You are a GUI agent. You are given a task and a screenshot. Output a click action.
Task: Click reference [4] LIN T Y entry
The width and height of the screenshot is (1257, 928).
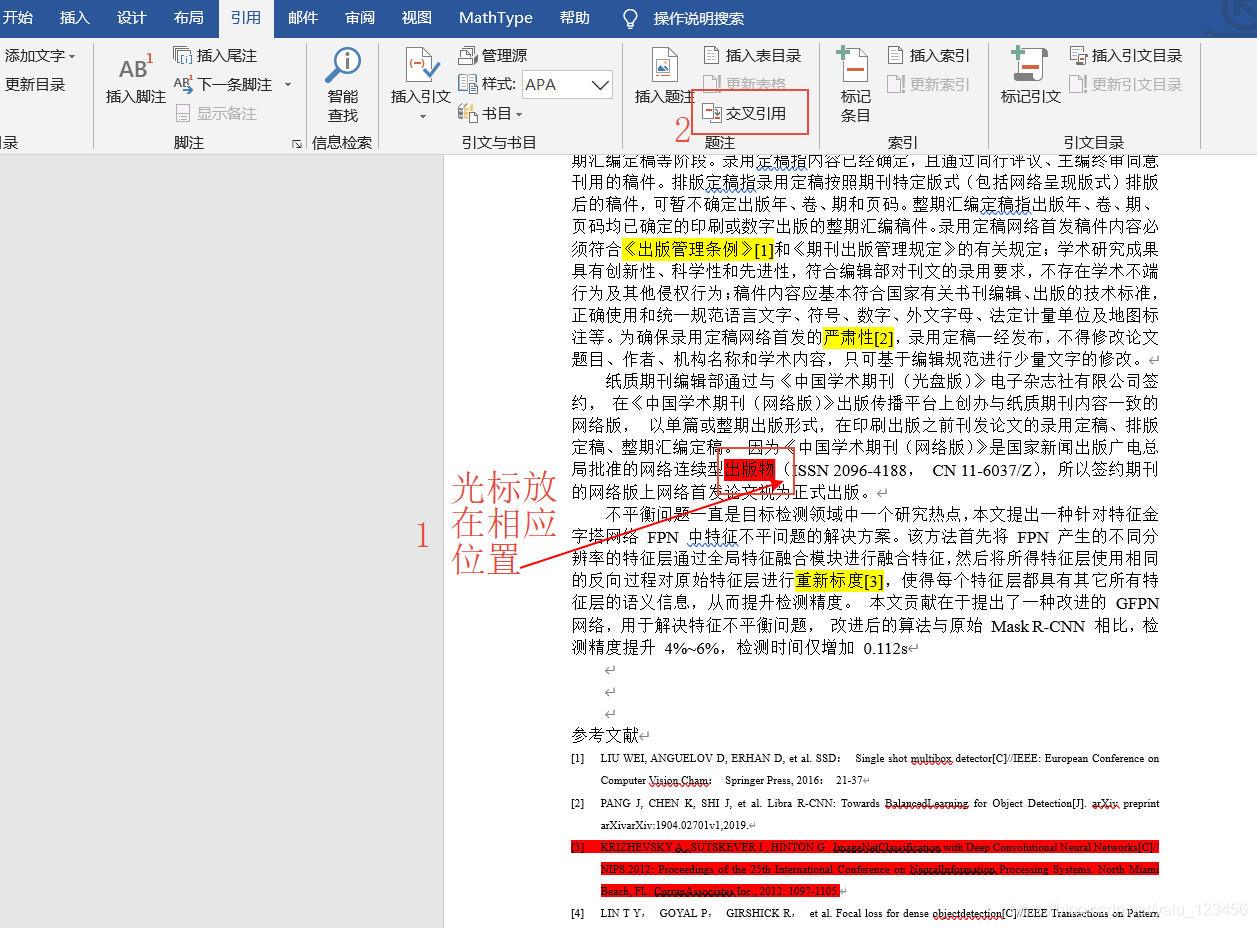[x=865, y=912]
